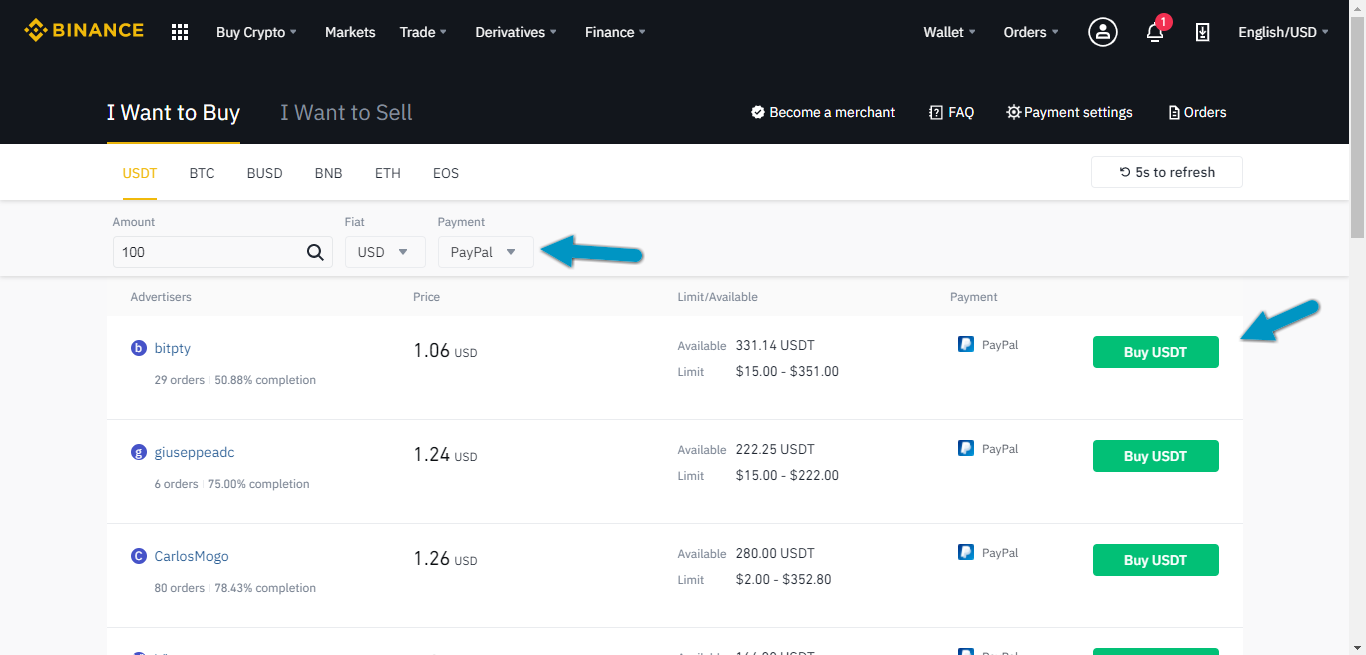1366x655 pixels.
Task: Select the BTC coin tab
Action: 202,173
